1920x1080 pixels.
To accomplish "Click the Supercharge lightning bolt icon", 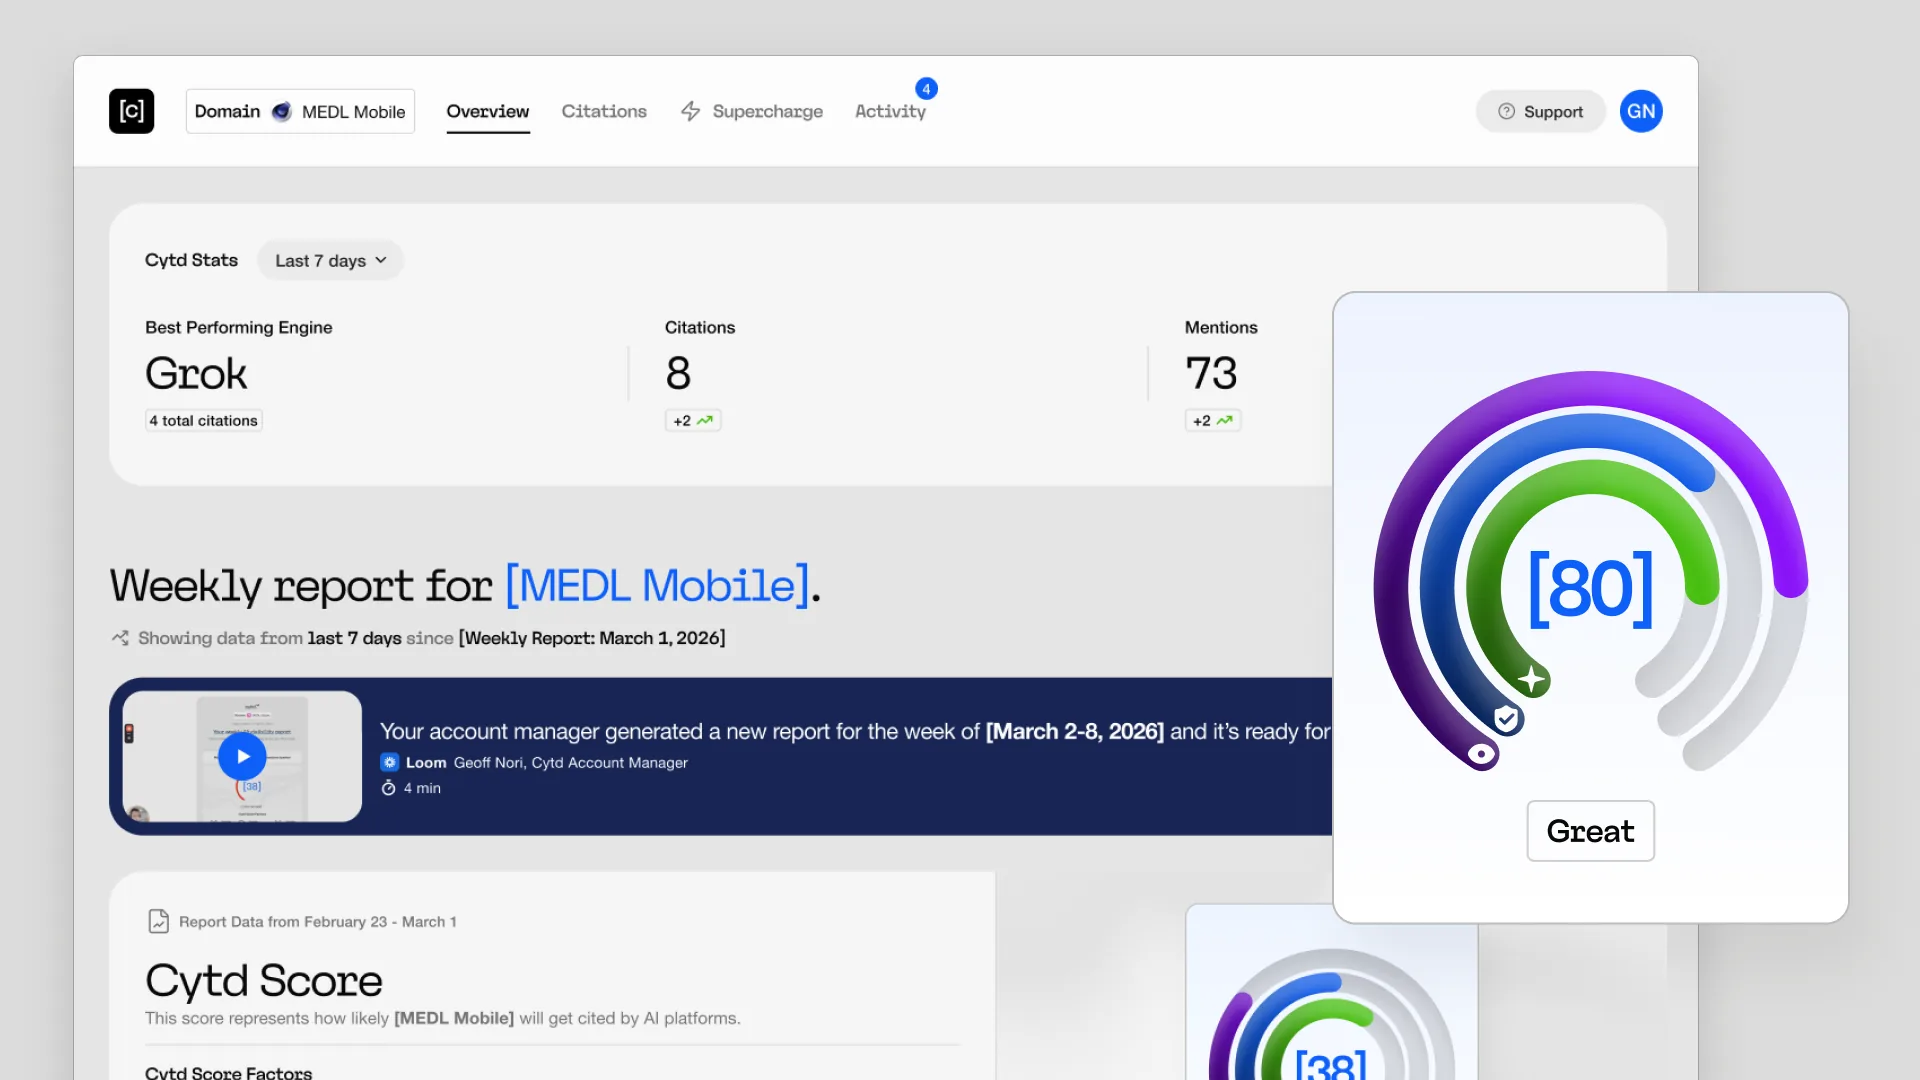I will click(x=690, y=111).
